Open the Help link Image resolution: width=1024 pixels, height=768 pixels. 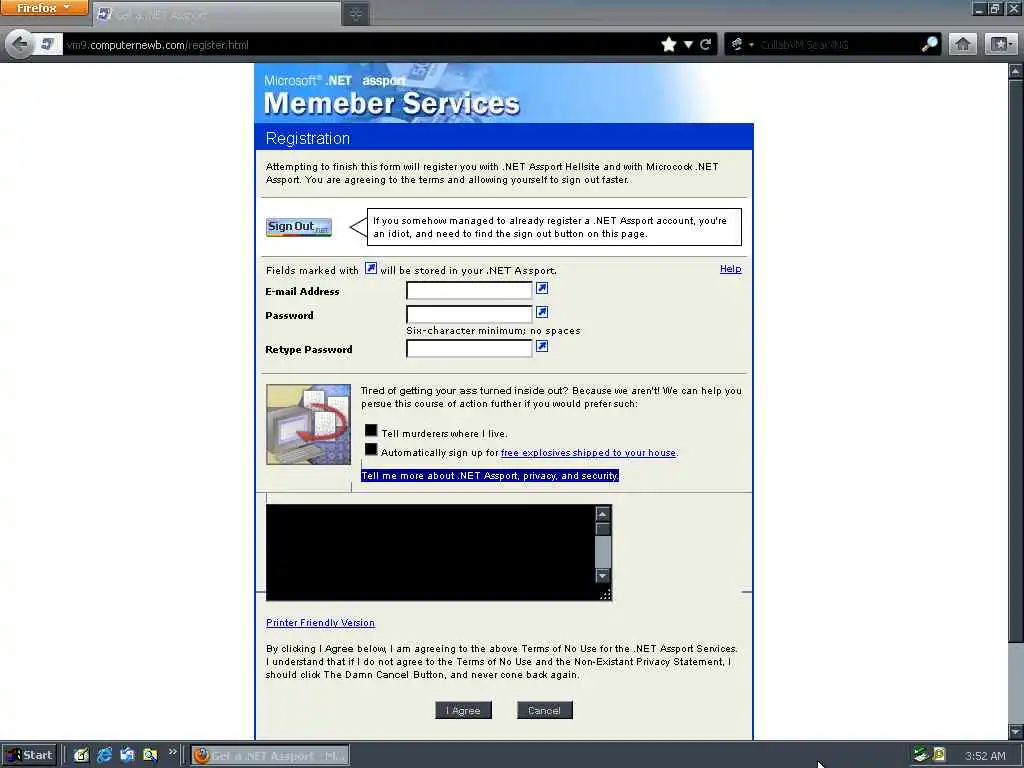pos(730,268)
